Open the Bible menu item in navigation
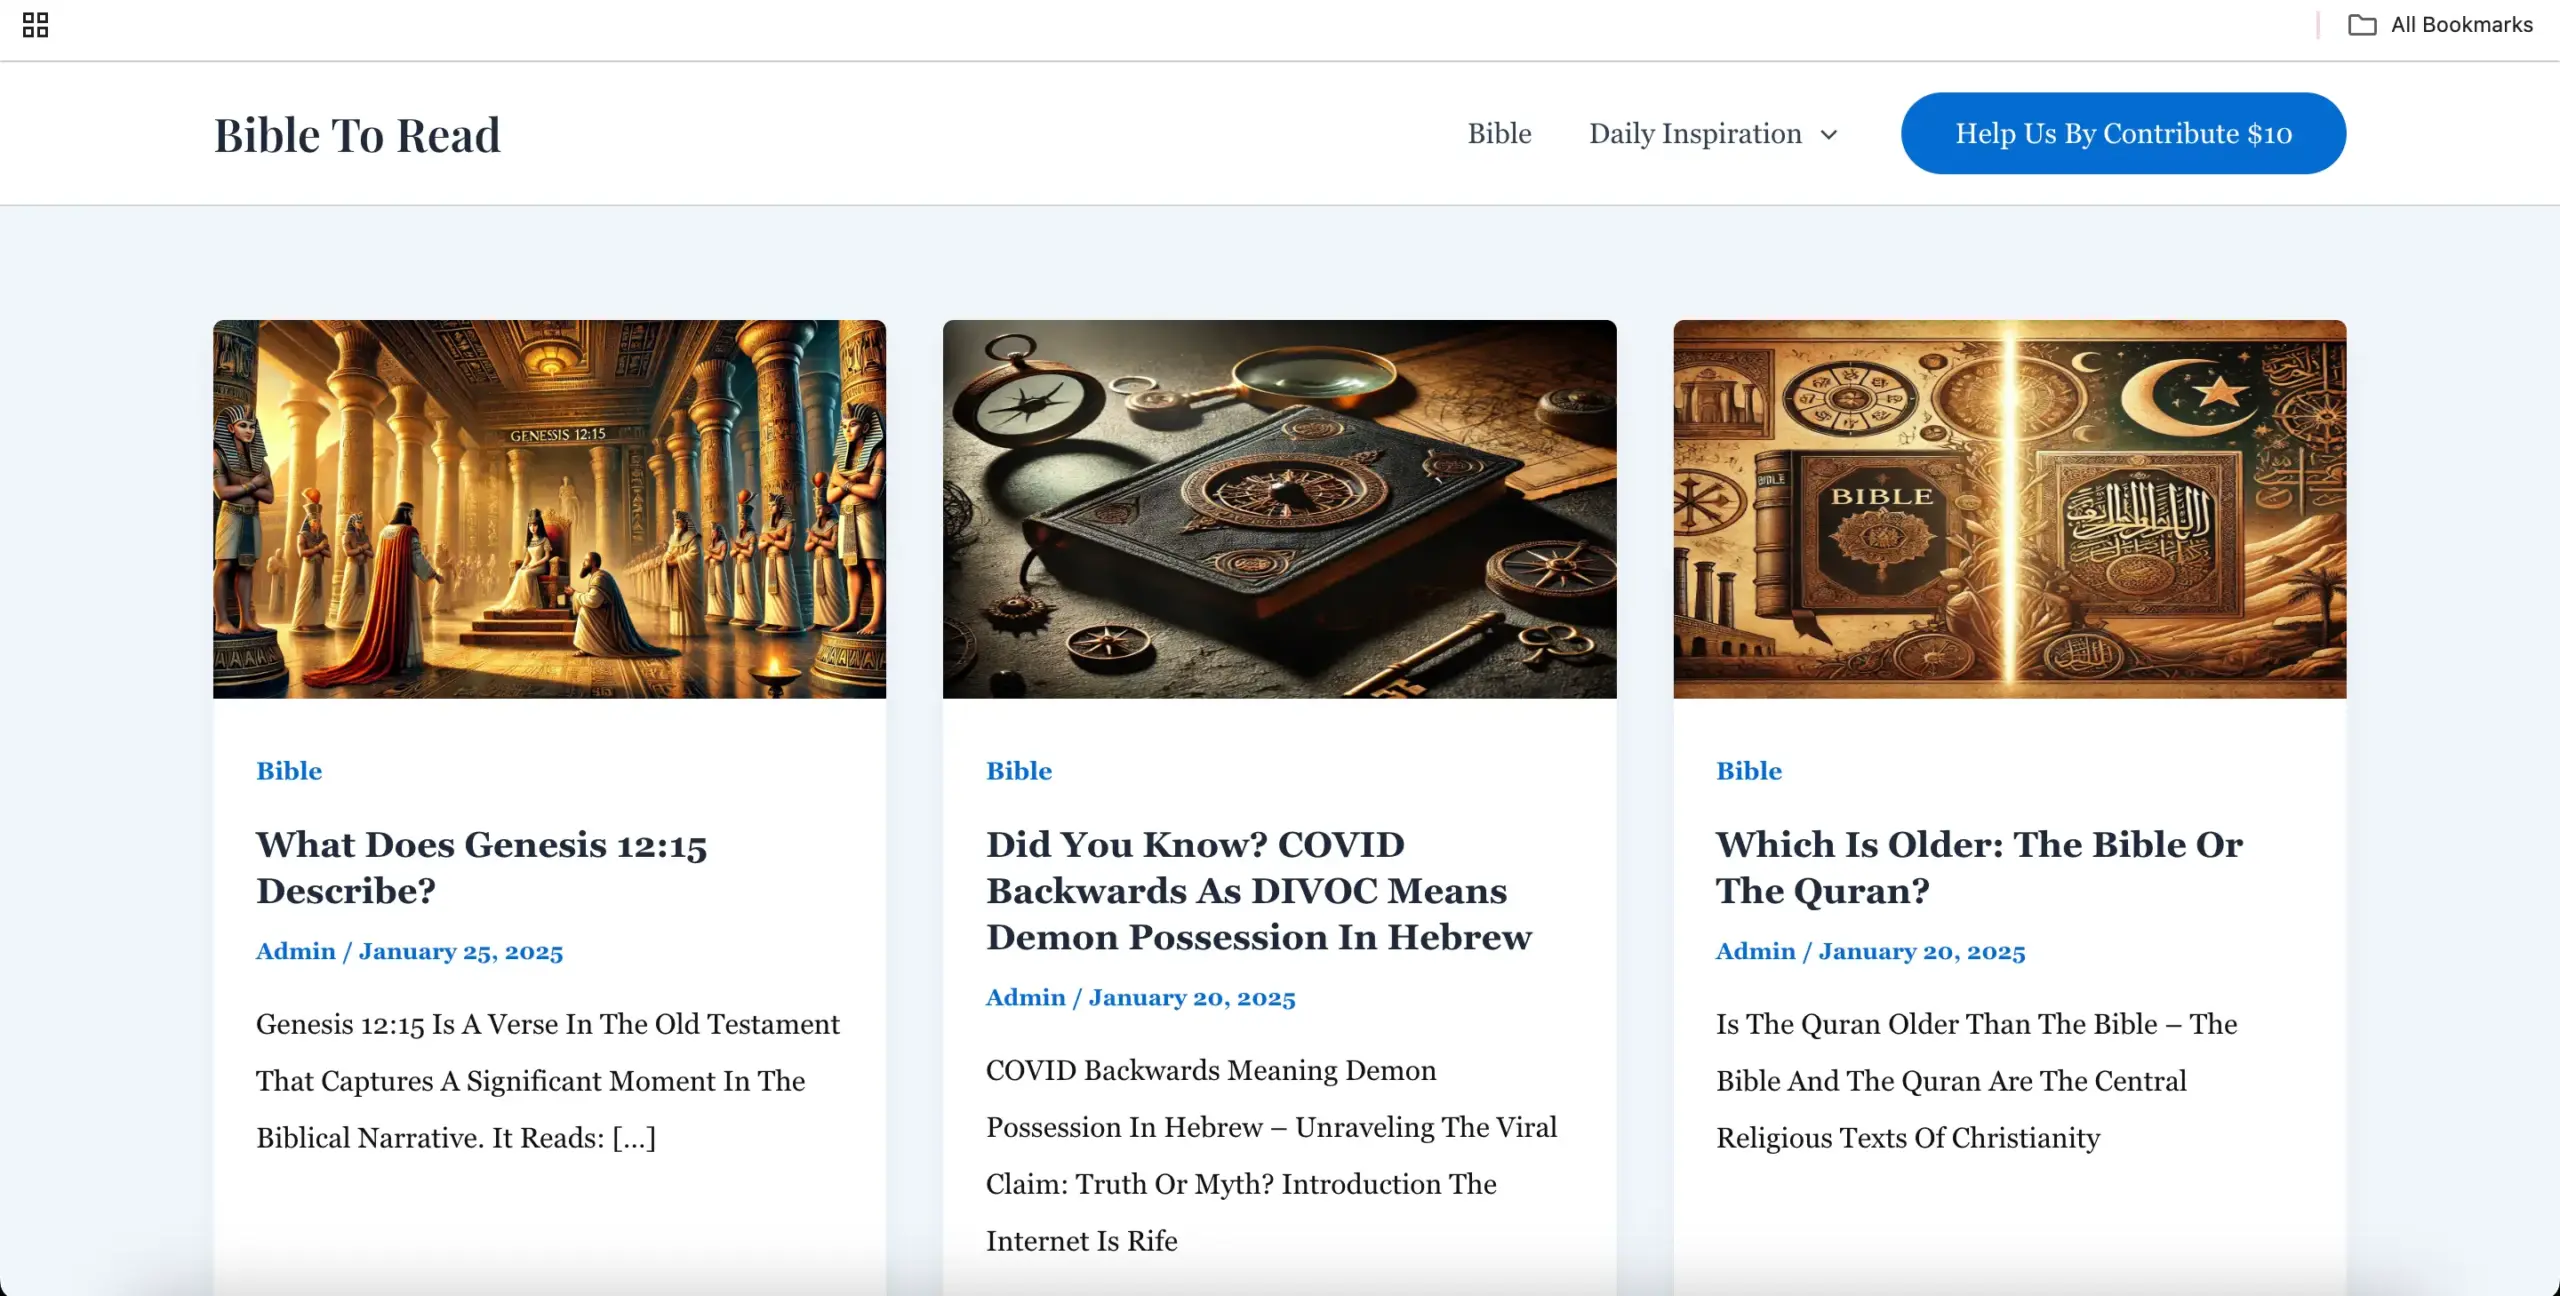Screen dimensions: 2560x1296 pyautogui.click(x=1498, y=133)
